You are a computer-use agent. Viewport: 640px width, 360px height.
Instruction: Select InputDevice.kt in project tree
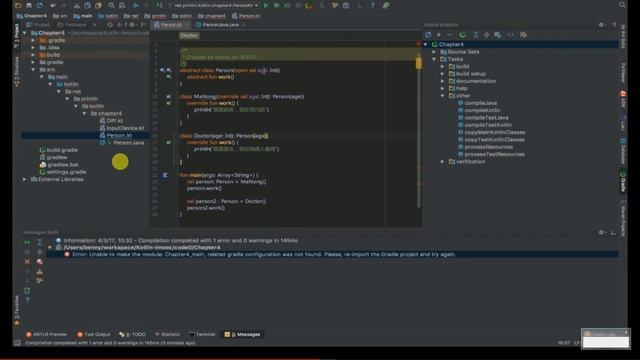click(125, 128)
